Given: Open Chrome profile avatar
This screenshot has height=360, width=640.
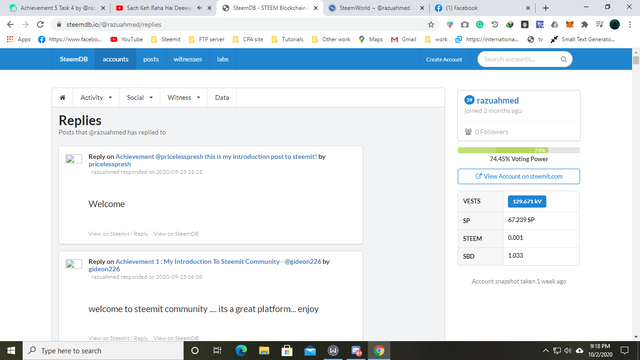Looking at the screenshot, I should 615,24.
